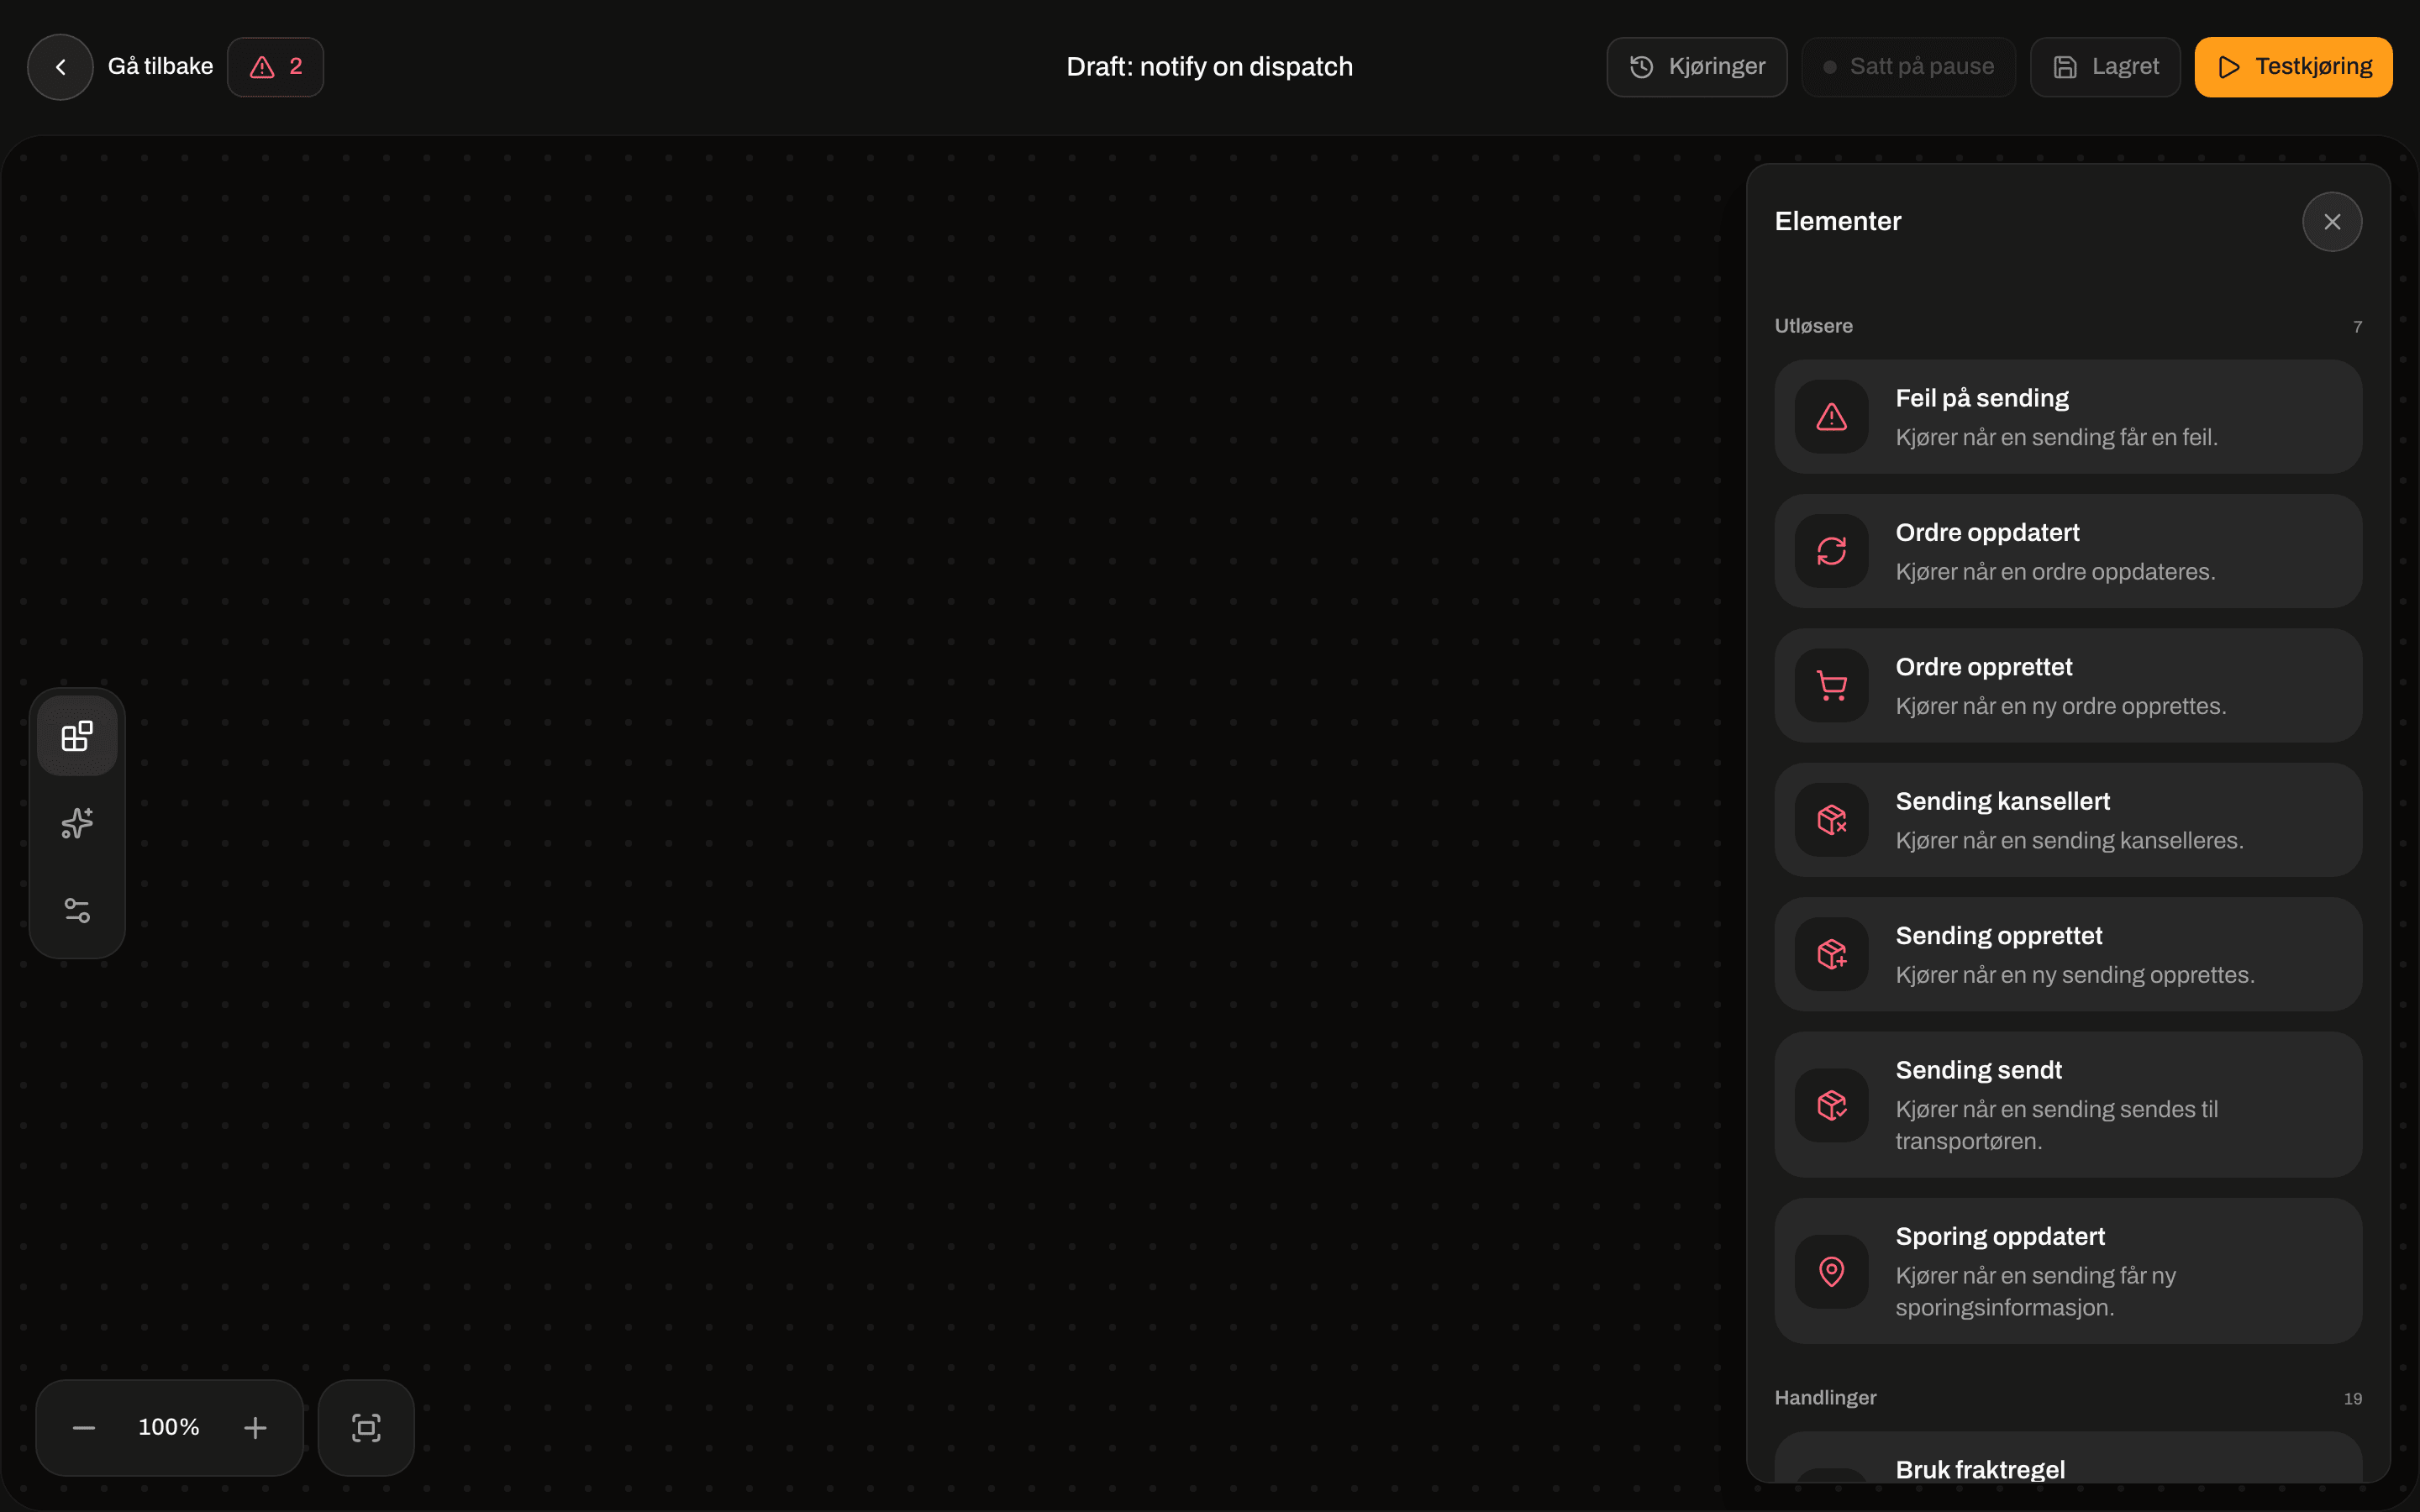
Task: Click the Gå tilbake label
Action: (x=160, y=67)
